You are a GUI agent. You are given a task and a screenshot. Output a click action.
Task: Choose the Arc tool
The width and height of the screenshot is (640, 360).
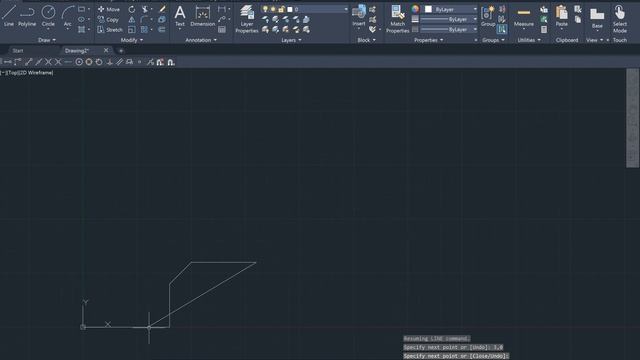(68, 16)
